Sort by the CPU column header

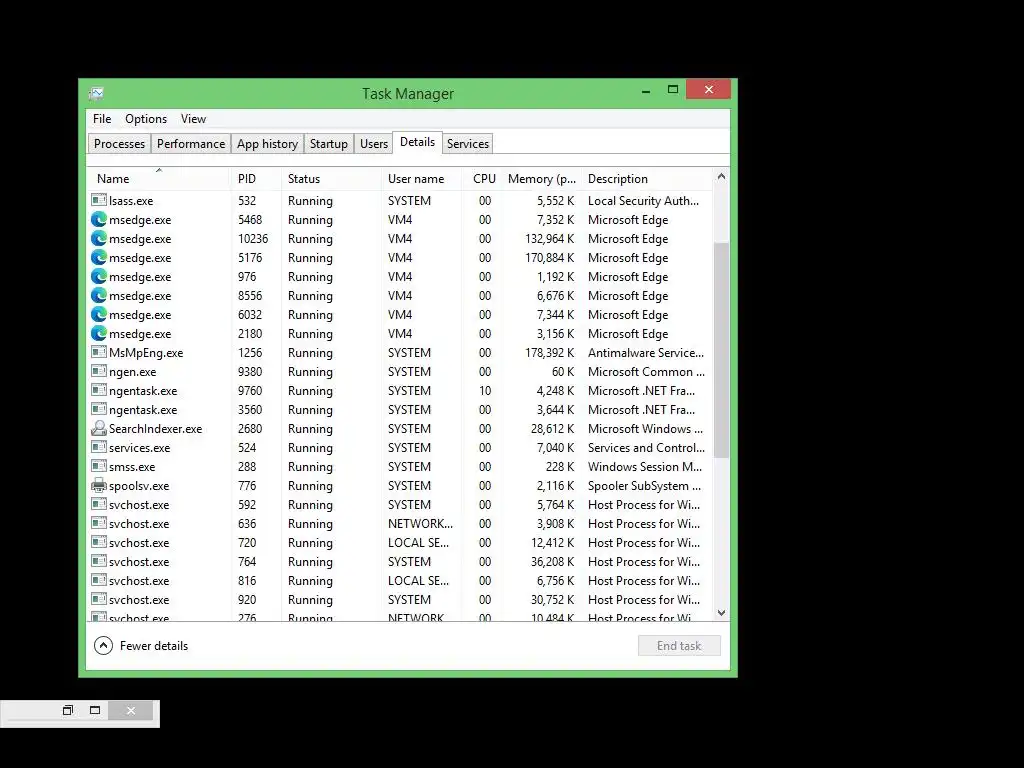pyautogui.click(x=482, y=179)
